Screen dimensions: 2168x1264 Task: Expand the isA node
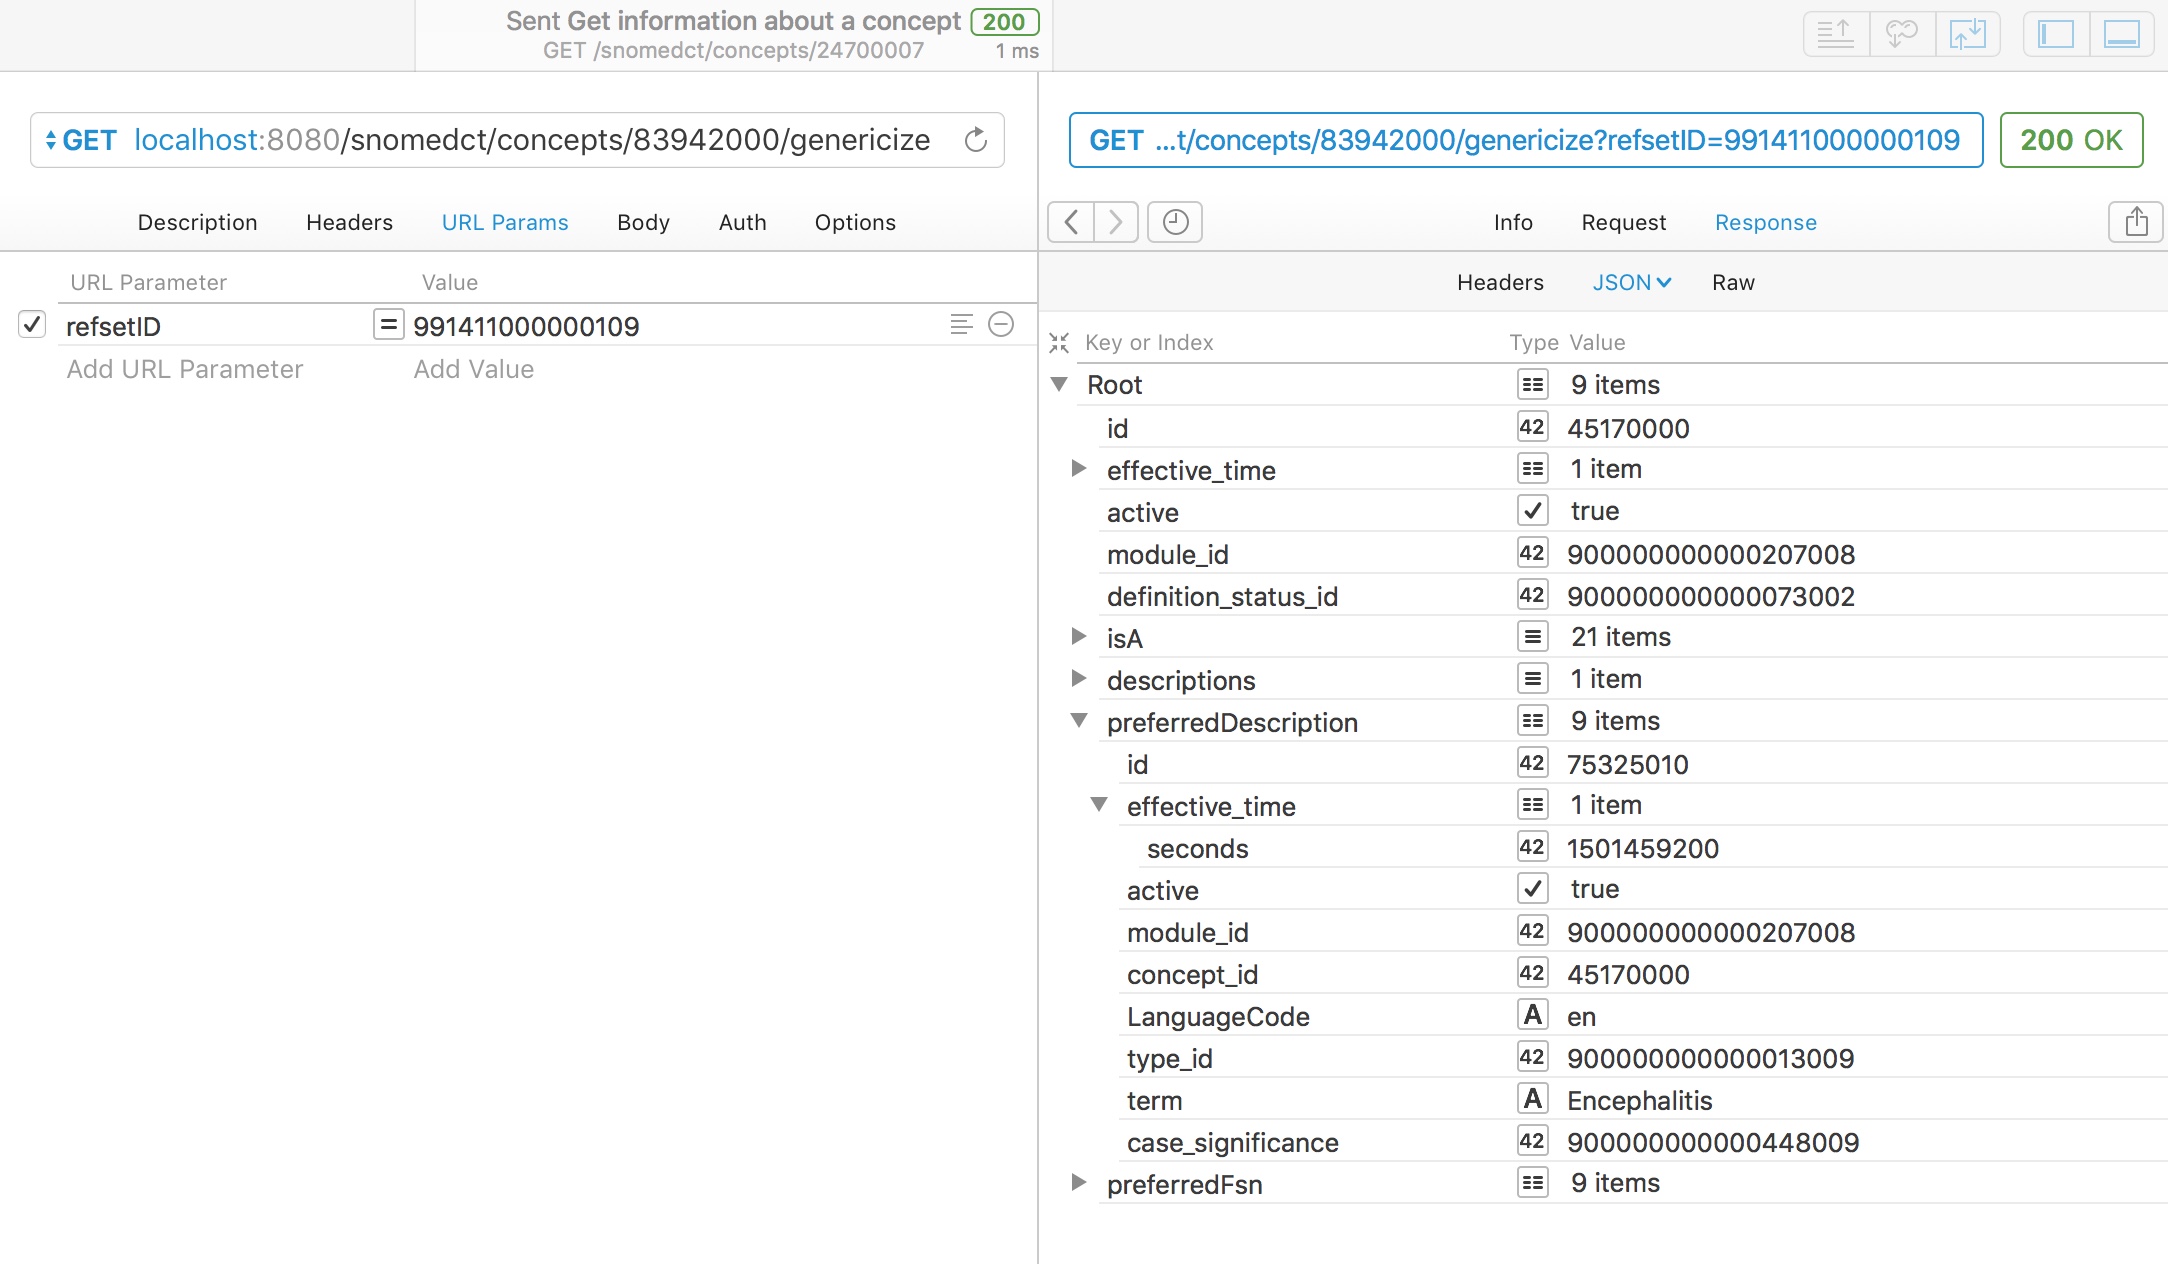click(x=1078, y=637)
